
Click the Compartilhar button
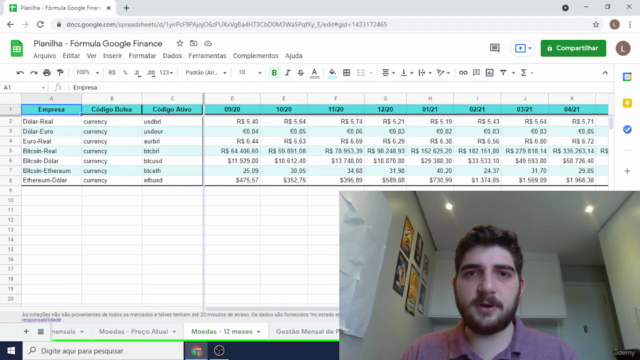[573, 48]
